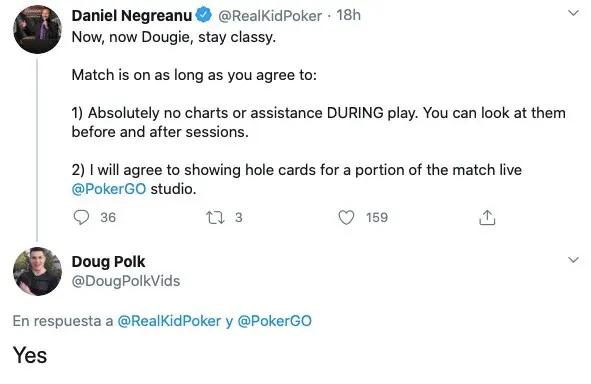
Task: Click the verified badge next to Daniel Negreanu
Action: [204, 15]
